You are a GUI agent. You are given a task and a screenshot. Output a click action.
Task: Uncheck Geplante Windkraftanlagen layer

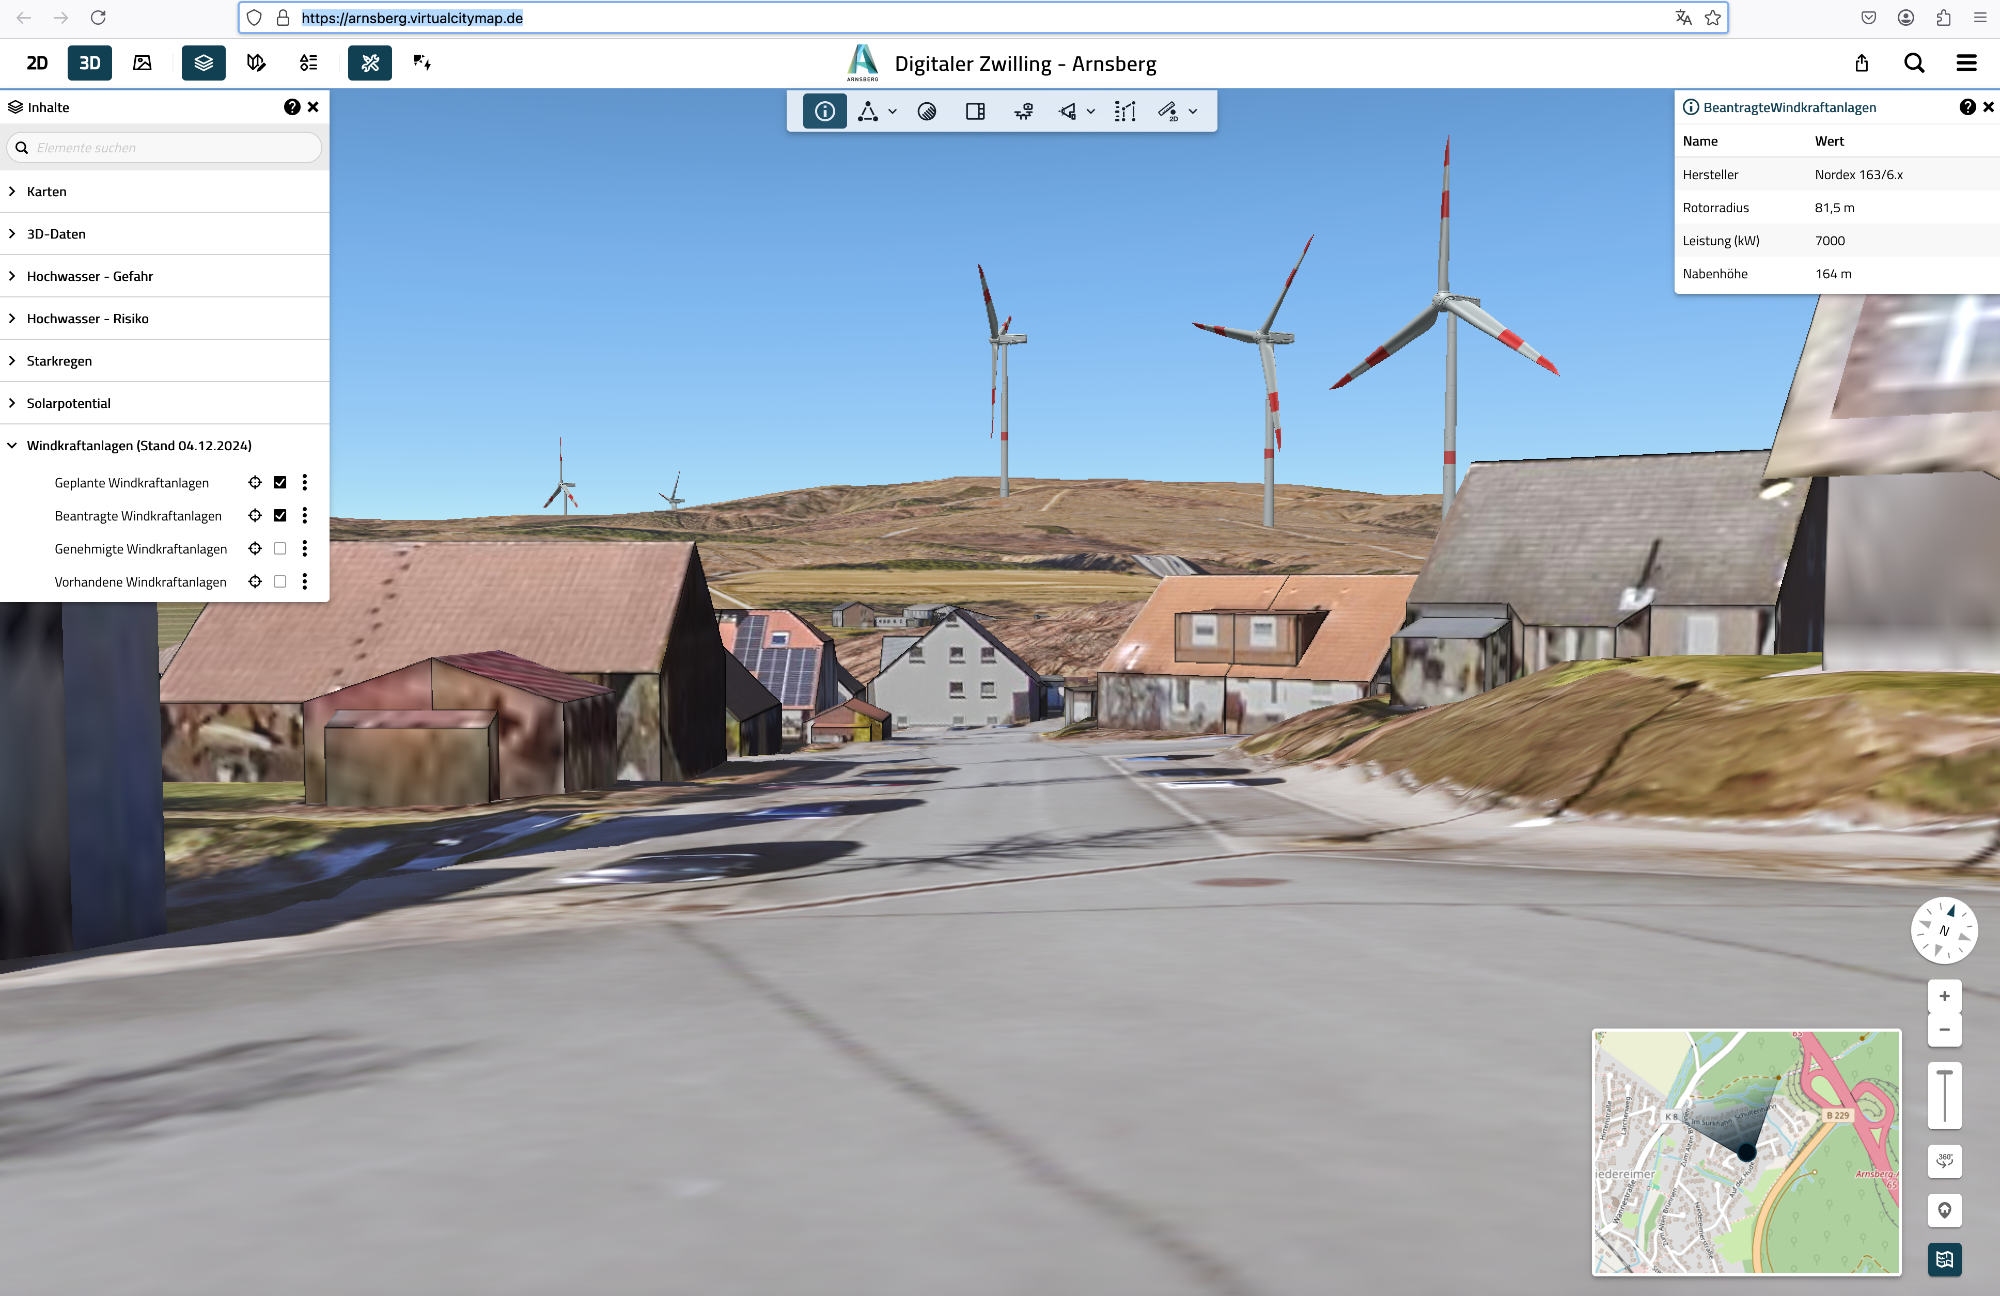coord(280,482)
